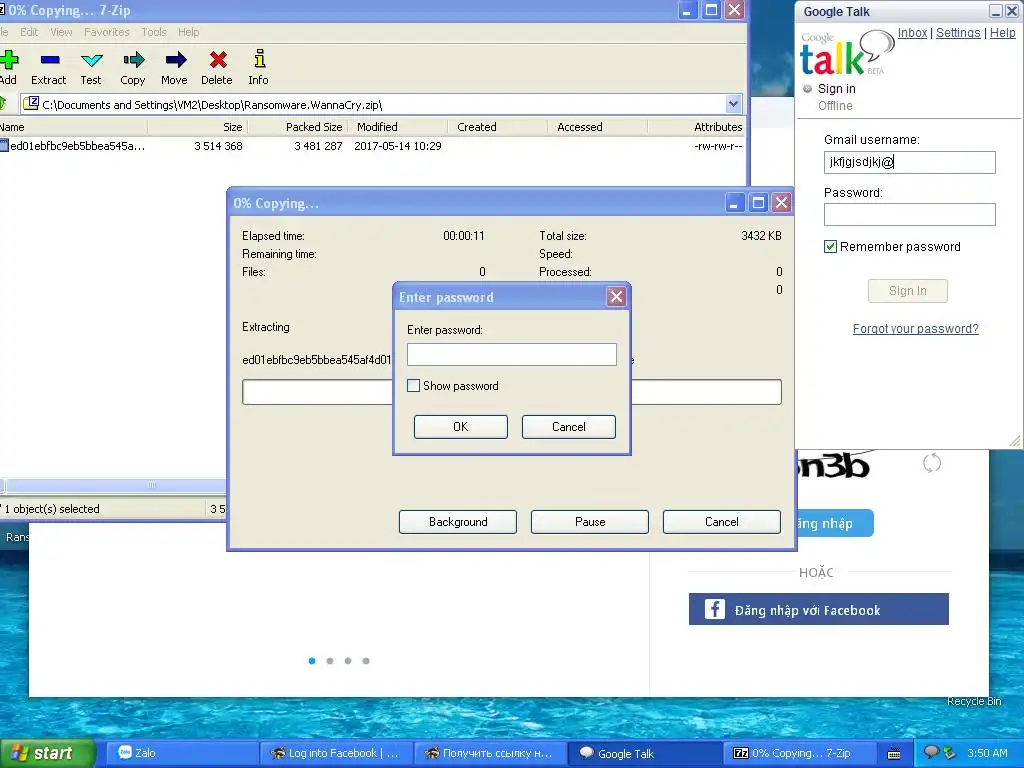Sort by the Attributes column header
Viewport: 1024px width, 768px height.
(x=697, y=127)
